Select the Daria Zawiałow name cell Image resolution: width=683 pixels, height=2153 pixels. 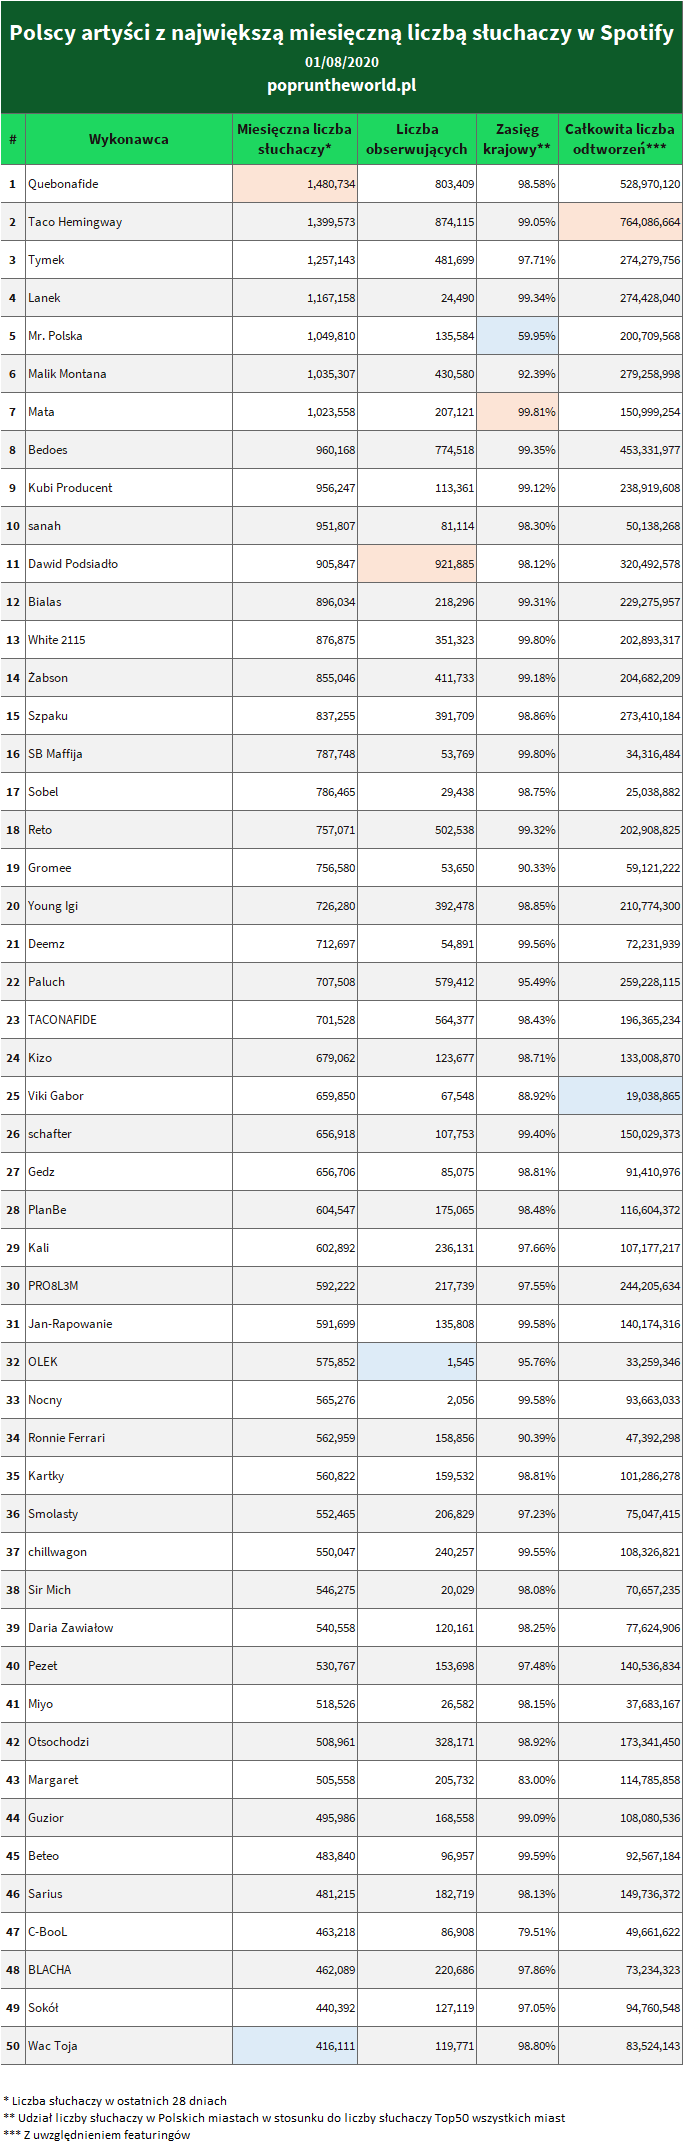coord(129,1628)
